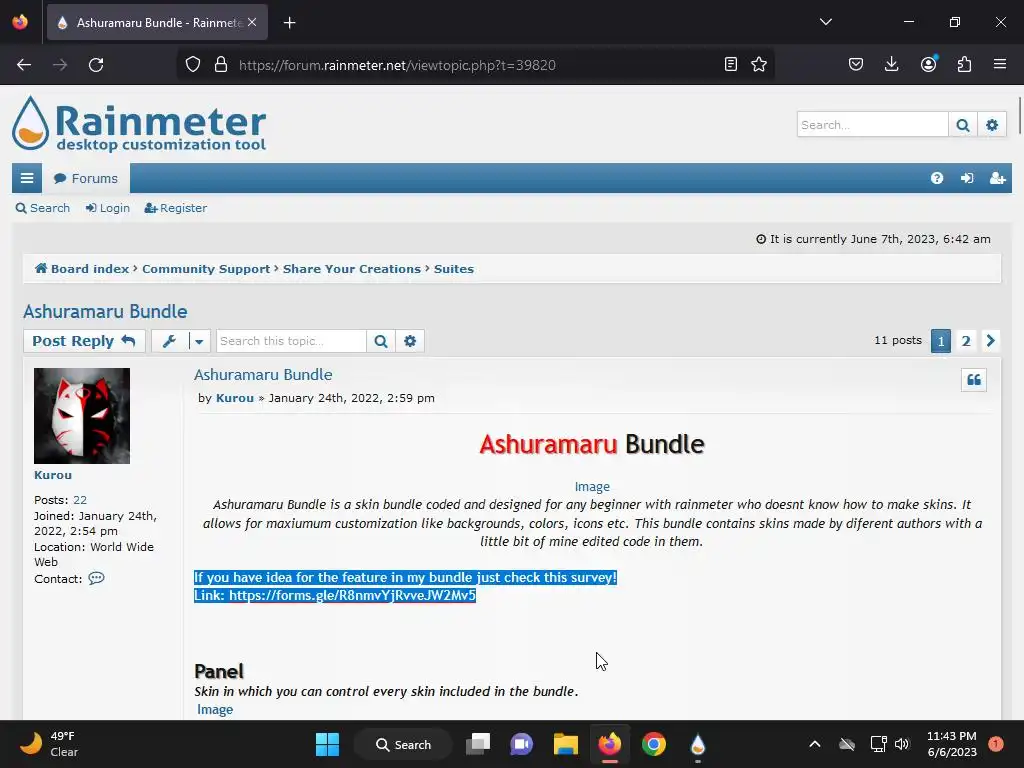Open advanced site search gear

coord(992,125)
